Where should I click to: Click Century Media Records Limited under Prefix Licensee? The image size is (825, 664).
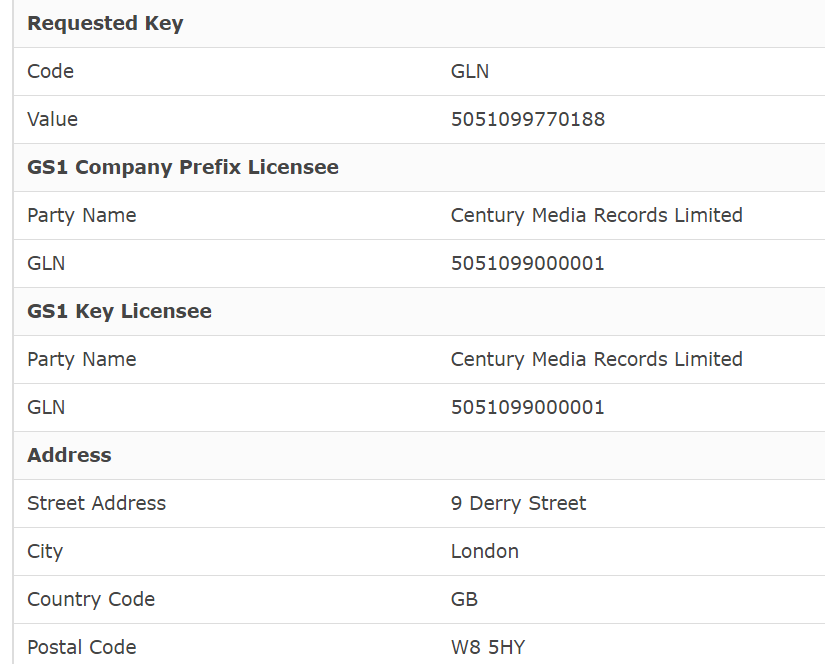point(597,215)
